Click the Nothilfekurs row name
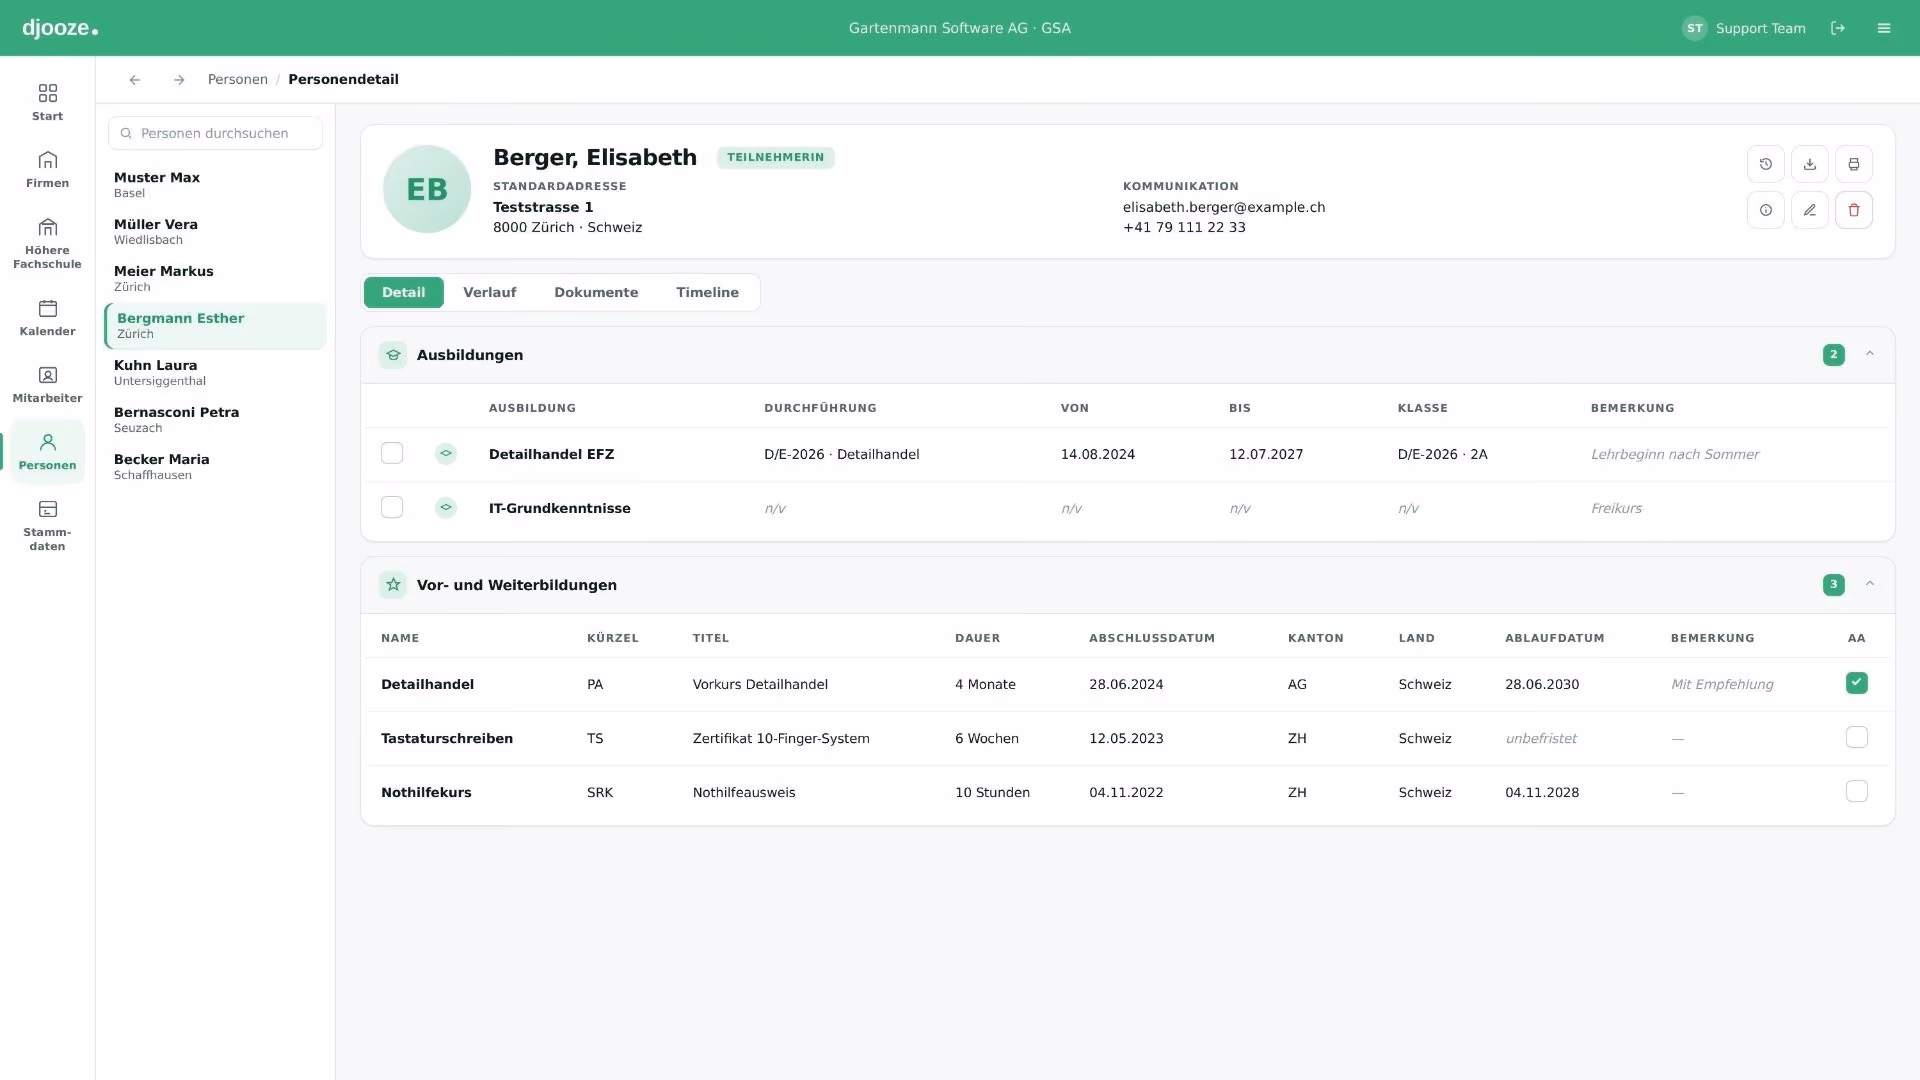The image size is (1920, 1080). click(426, 792)
